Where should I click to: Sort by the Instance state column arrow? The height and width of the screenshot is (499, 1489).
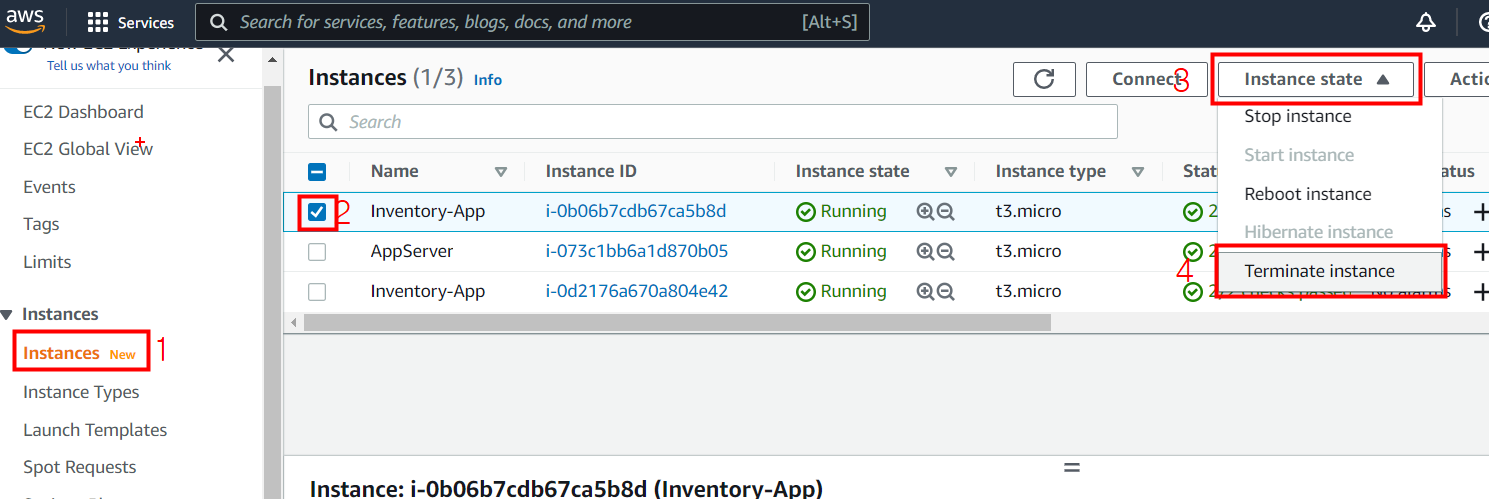(951, 172)
